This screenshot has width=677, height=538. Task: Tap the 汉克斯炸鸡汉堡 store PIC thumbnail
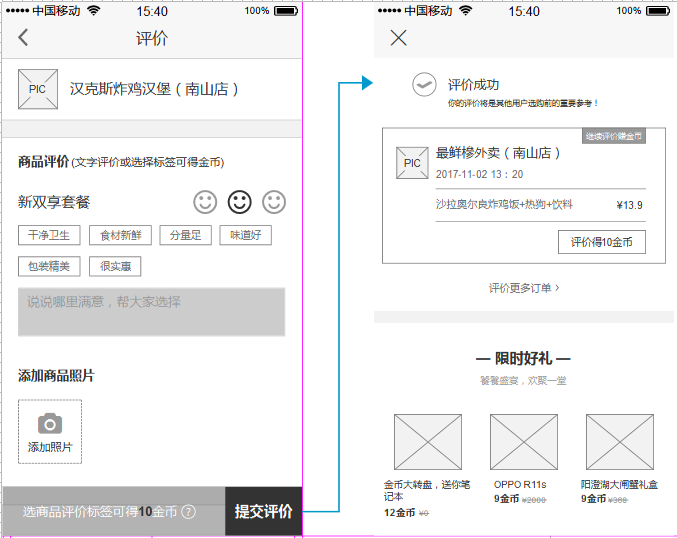click(x=38, y=89)
